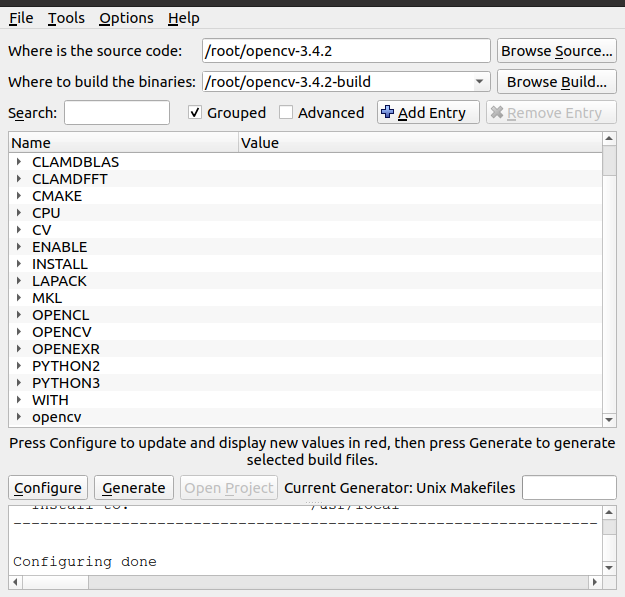The image size is (625, 597).
Task: Open the Options menu
Action: click(126, 18)
